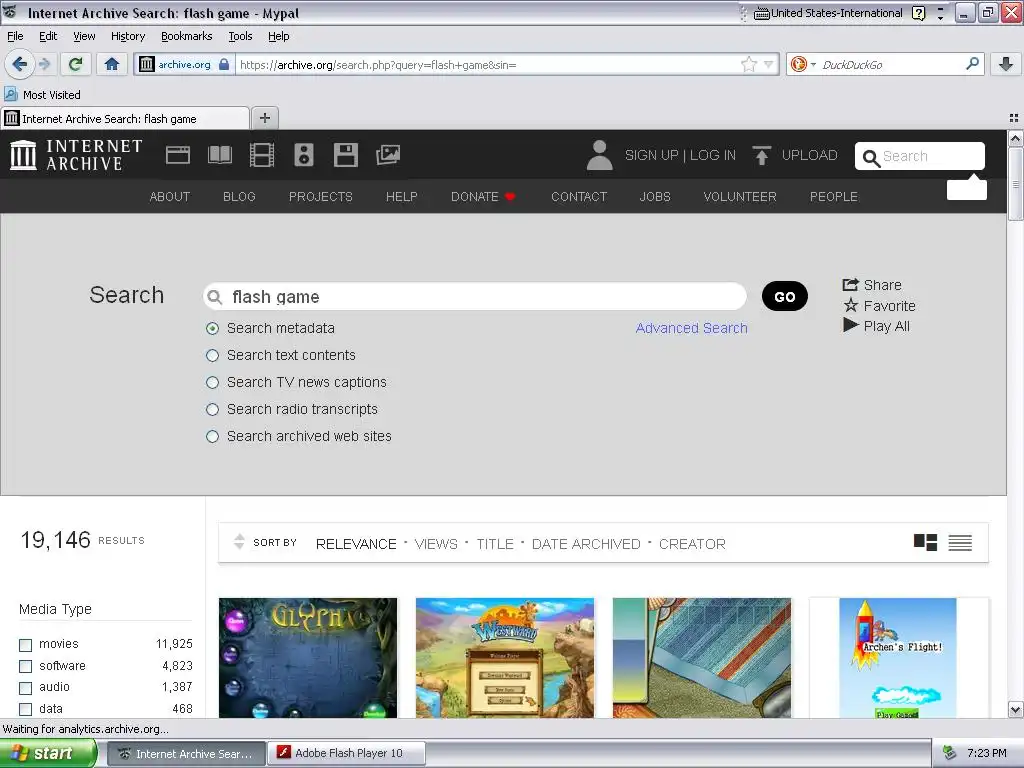
Task: Open the Windows start button
Action: 48,754
